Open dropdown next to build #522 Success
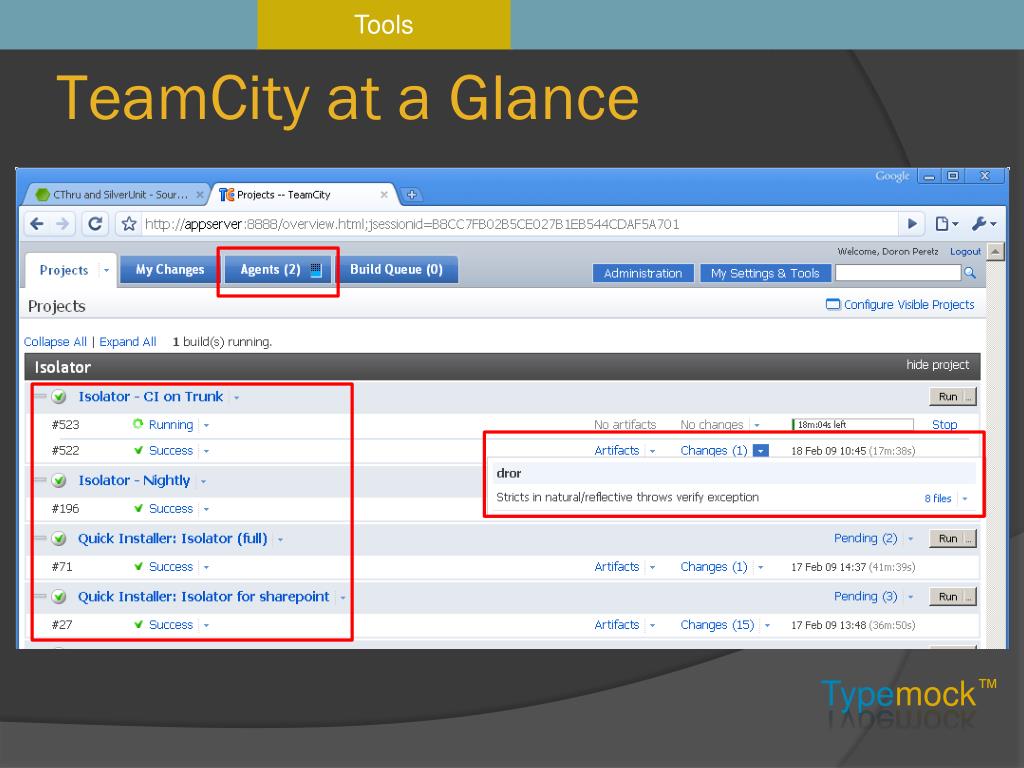 (206, 451)
